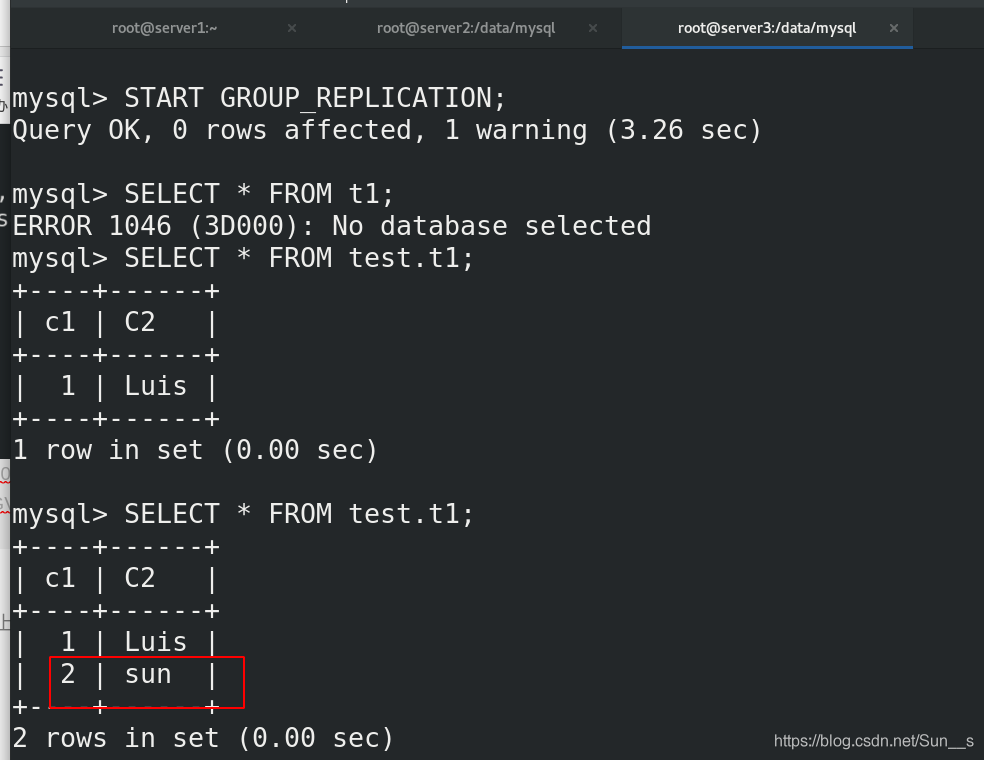Click the GROUP_REPLICATION word in the terminal
This screenshot has width=984, height=760.
pos(356,99)
